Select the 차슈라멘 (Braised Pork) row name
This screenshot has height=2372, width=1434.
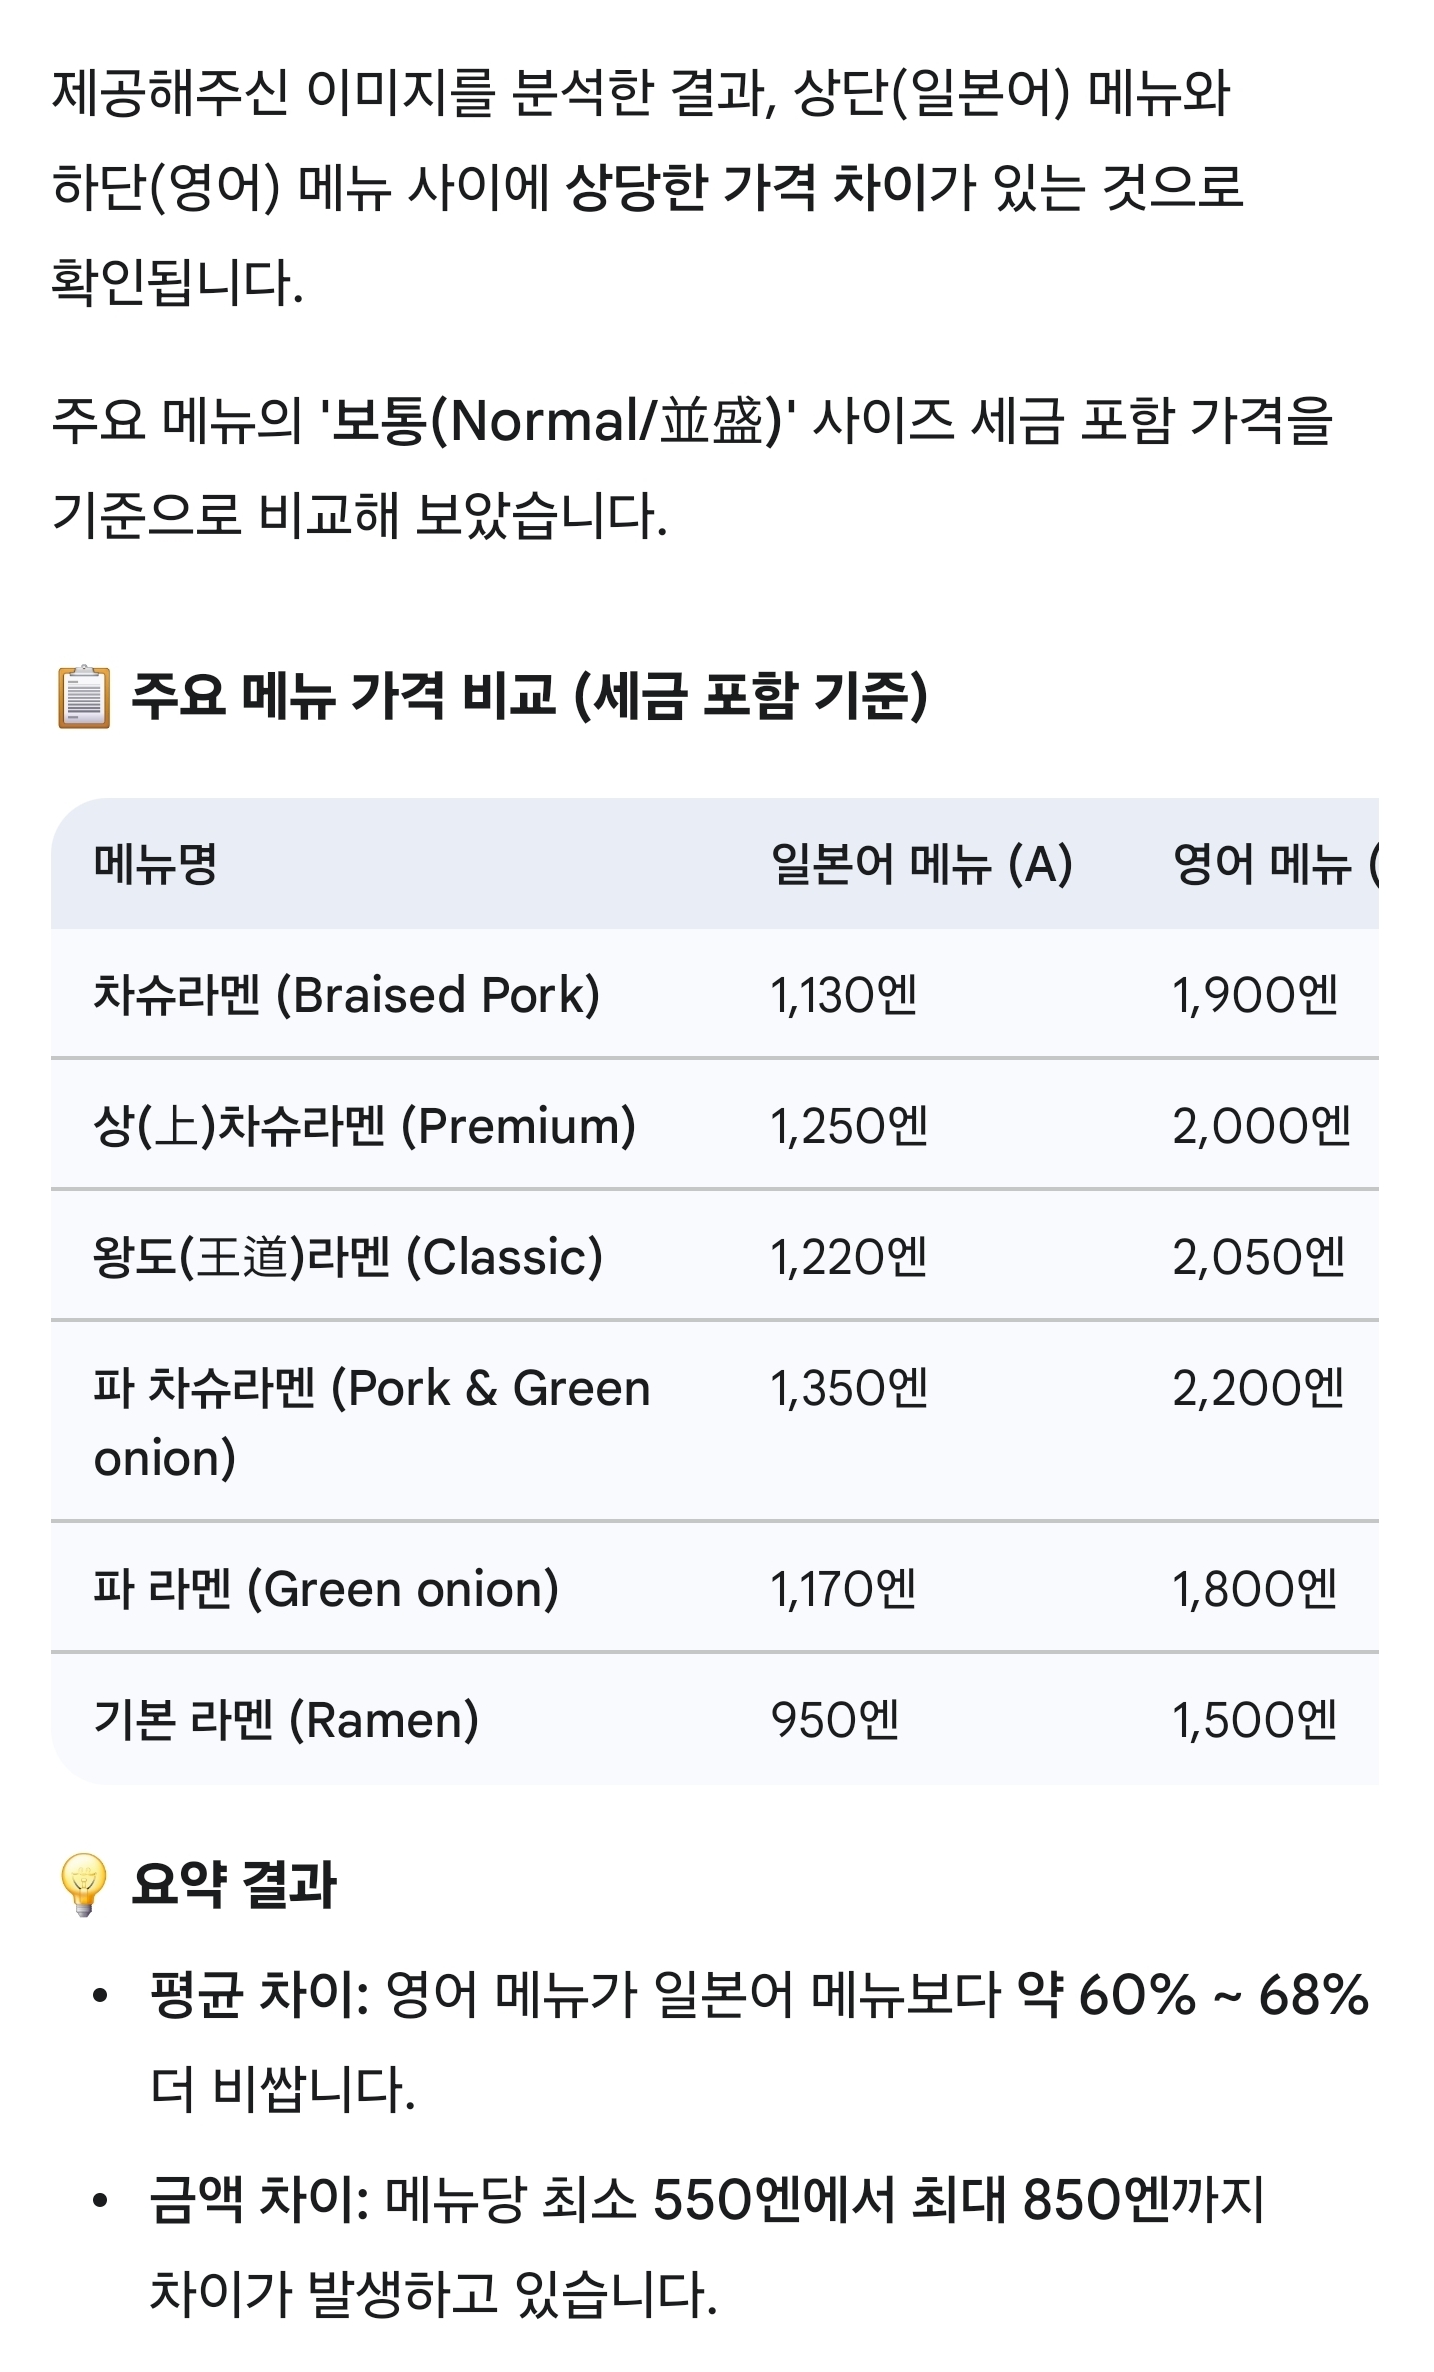coord(346,995)
